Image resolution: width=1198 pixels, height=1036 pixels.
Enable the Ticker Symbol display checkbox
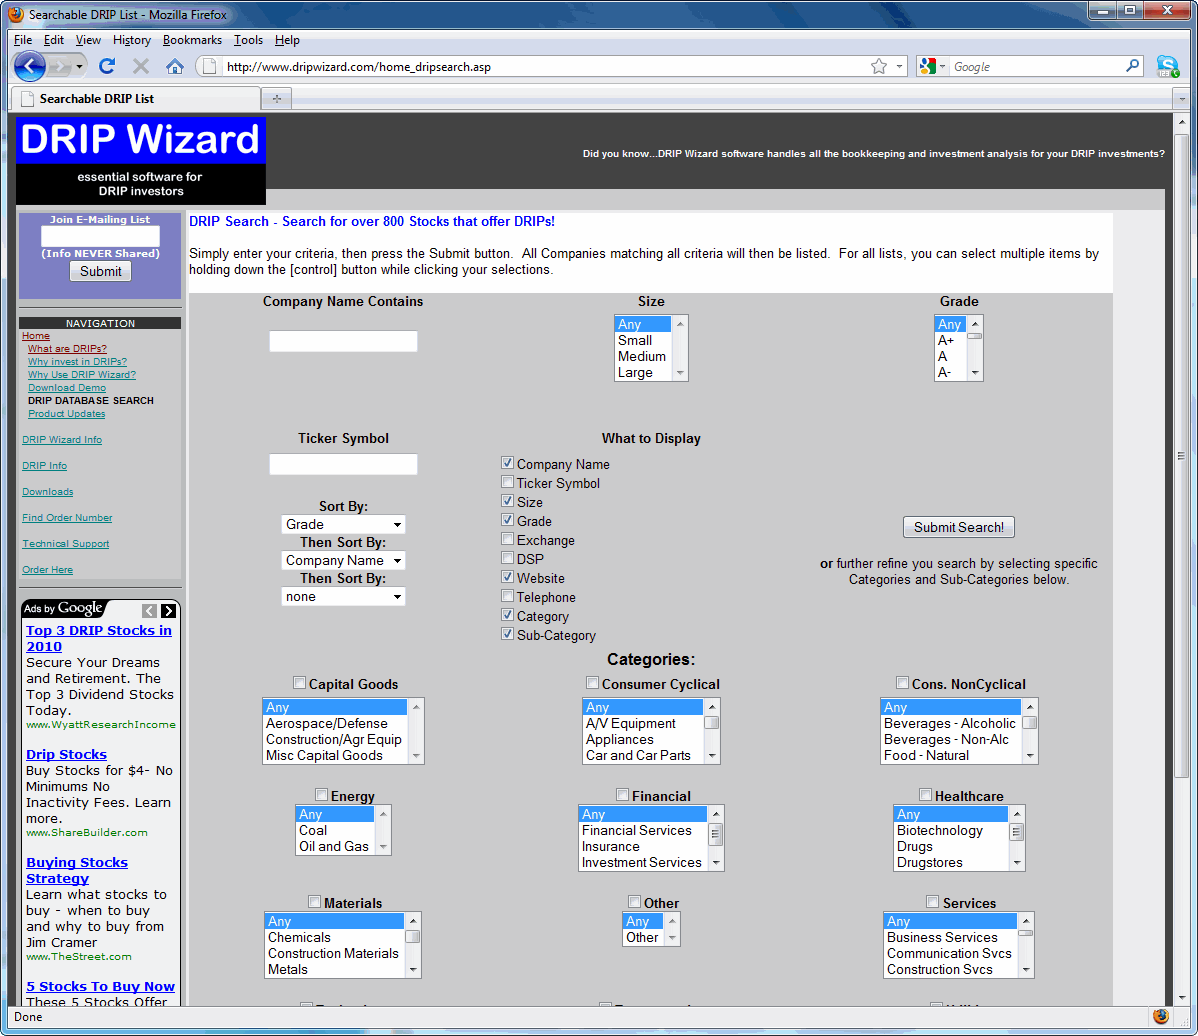point(508,482)
